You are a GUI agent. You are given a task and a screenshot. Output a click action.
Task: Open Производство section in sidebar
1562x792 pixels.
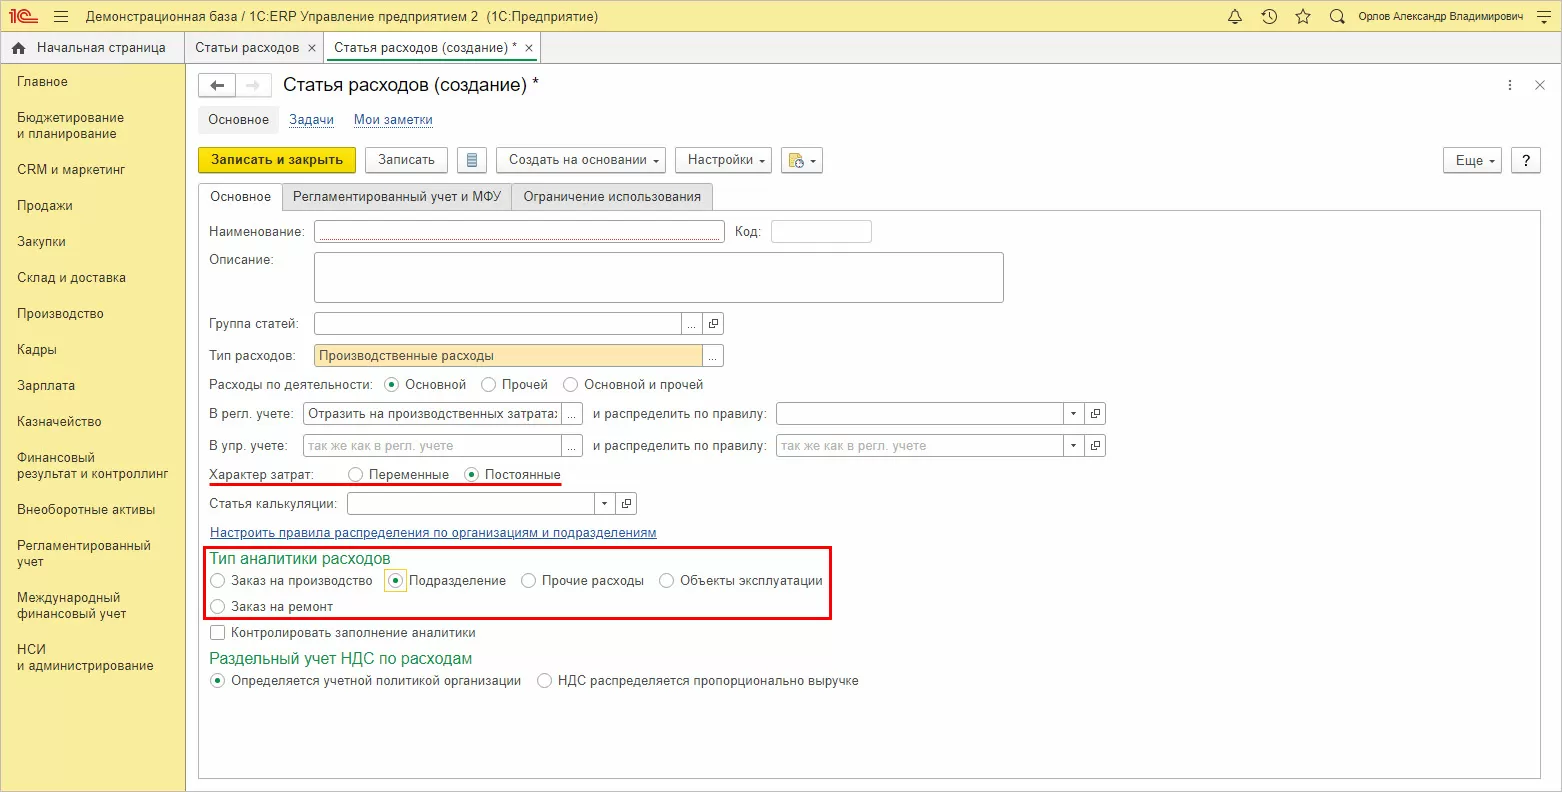60,314
